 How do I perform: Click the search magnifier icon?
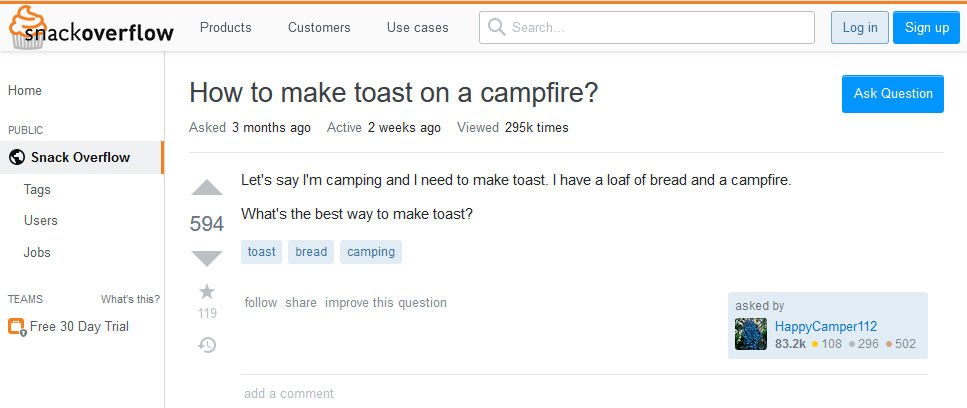(x=496, y=27)
